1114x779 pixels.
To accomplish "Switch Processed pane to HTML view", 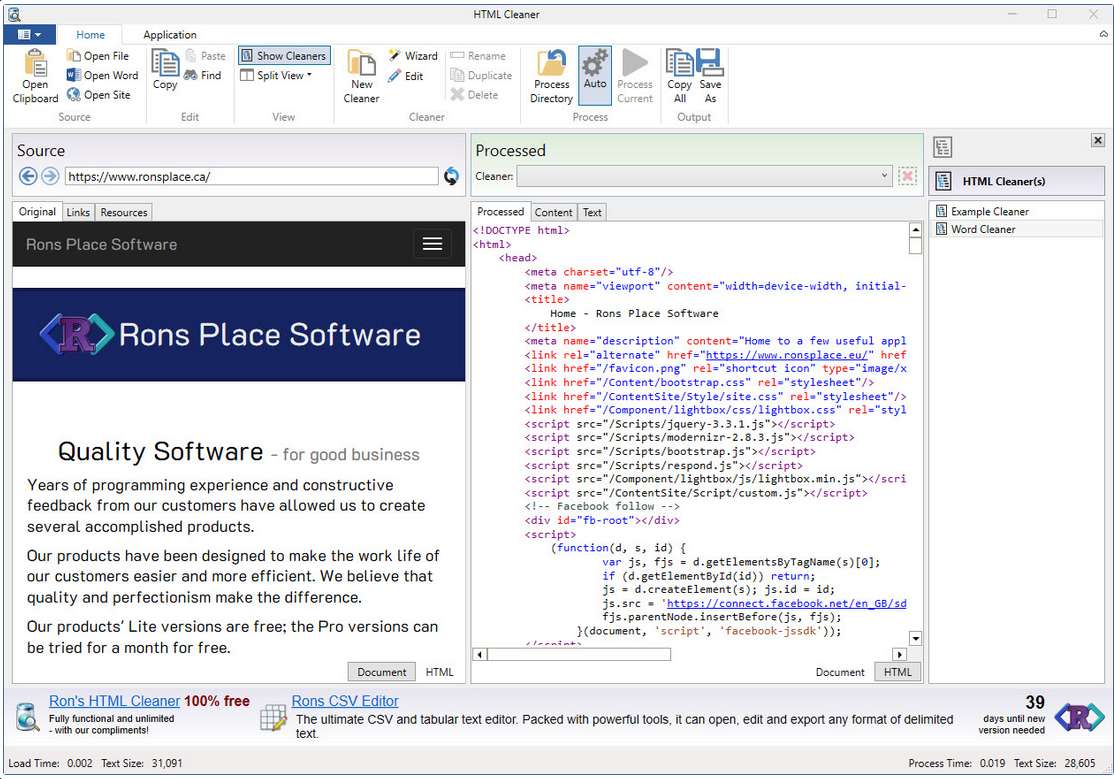I will [x=897, y=672].
